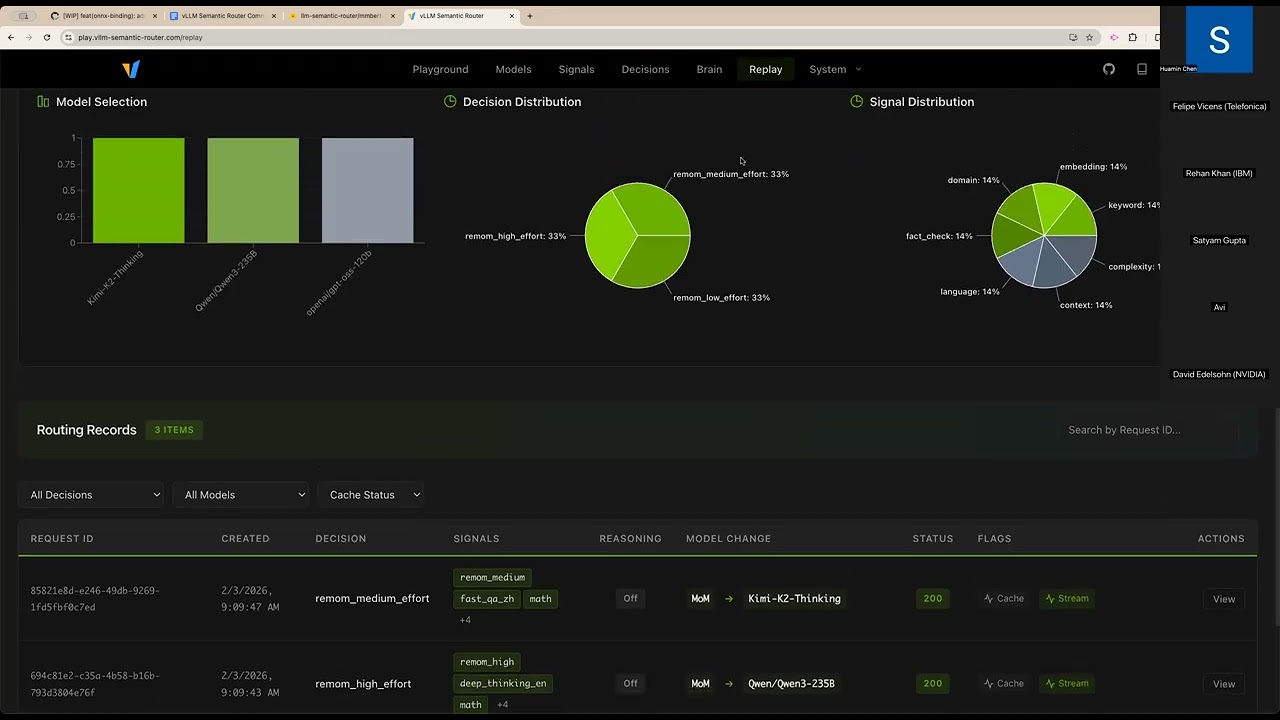Image resolution: width=1280 pixels, height=720 pixels.
Task: Click the browser forward arrow
Action: pyautogui.click(x=29, y=37)
